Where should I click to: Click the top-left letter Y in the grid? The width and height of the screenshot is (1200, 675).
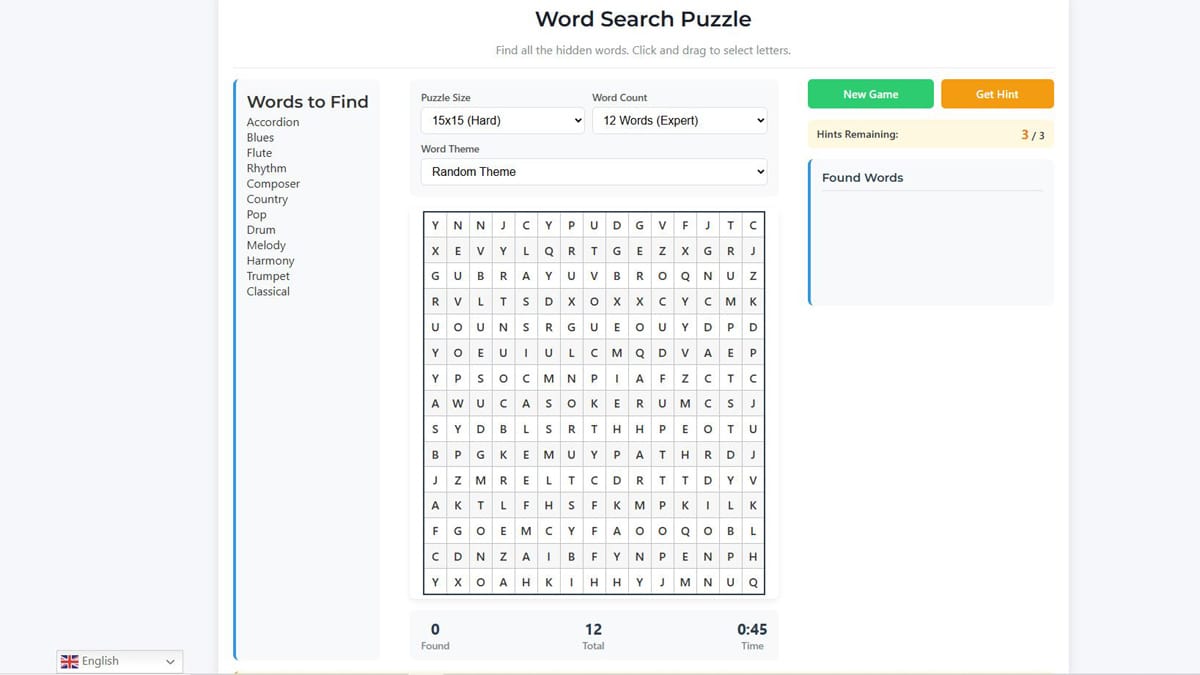(x=435, y=225)
